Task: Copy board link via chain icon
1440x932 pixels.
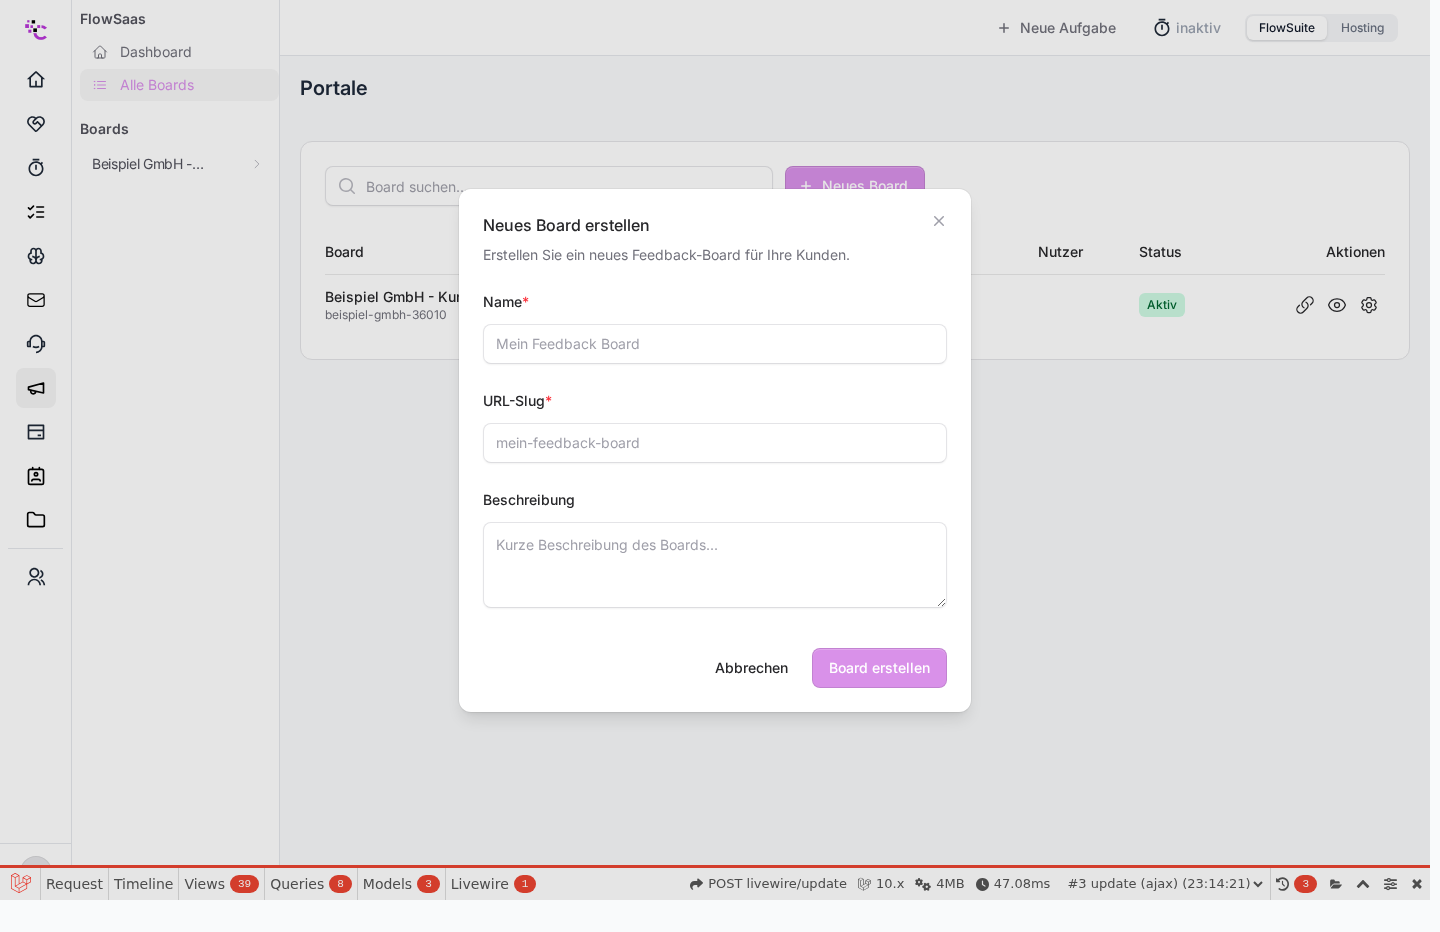Action: 1305,305
